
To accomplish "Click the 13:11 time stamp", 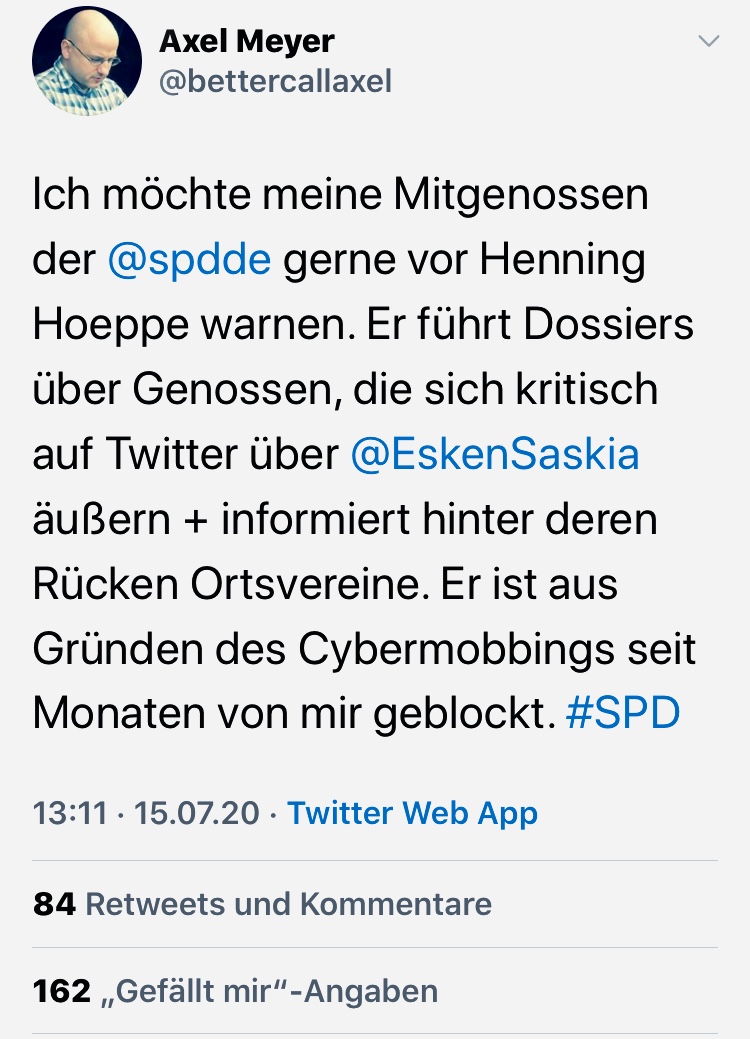I will coord(69,812).
